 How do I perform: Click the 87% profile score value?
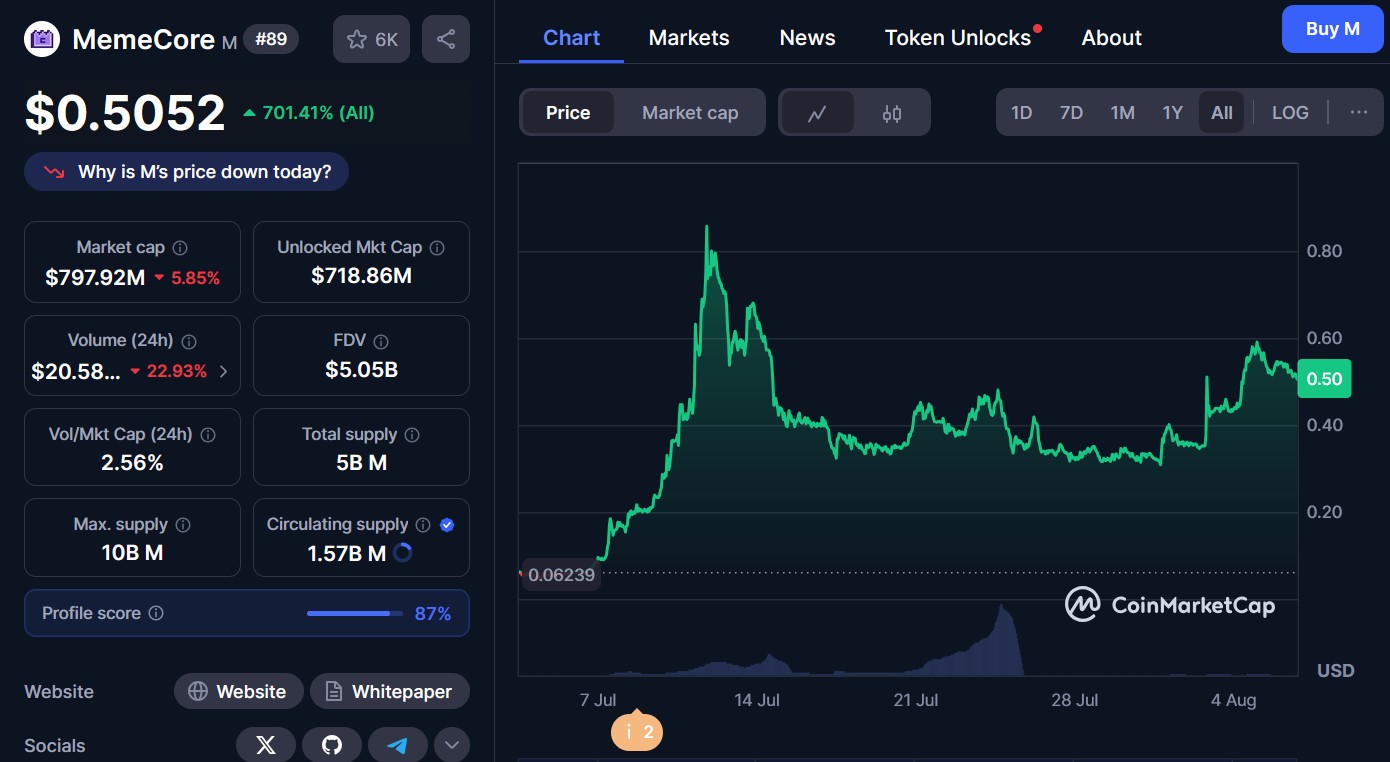tap(433, 613)
